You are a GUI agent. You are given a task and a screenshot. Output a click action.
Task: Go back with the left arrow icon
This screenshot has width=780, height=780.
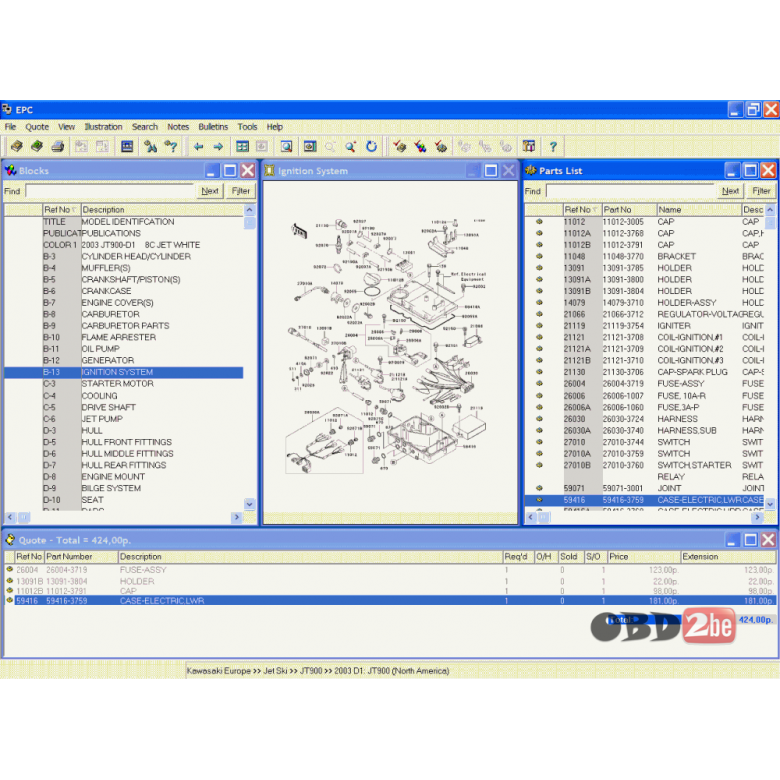point(198,146)
